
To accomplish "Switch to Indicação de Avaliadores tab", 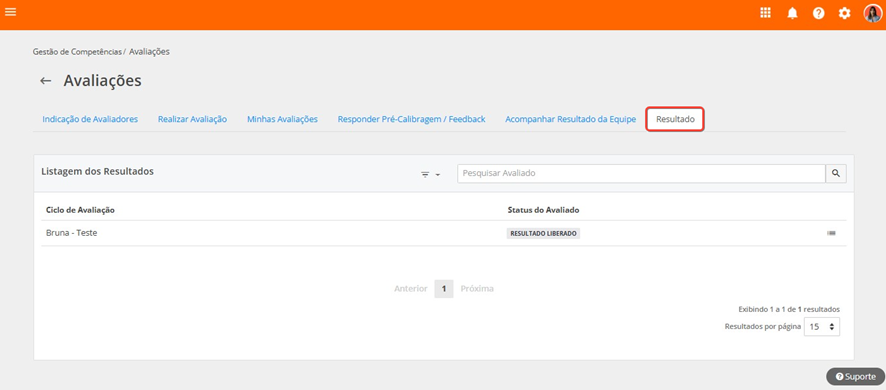I will [90, 119].
